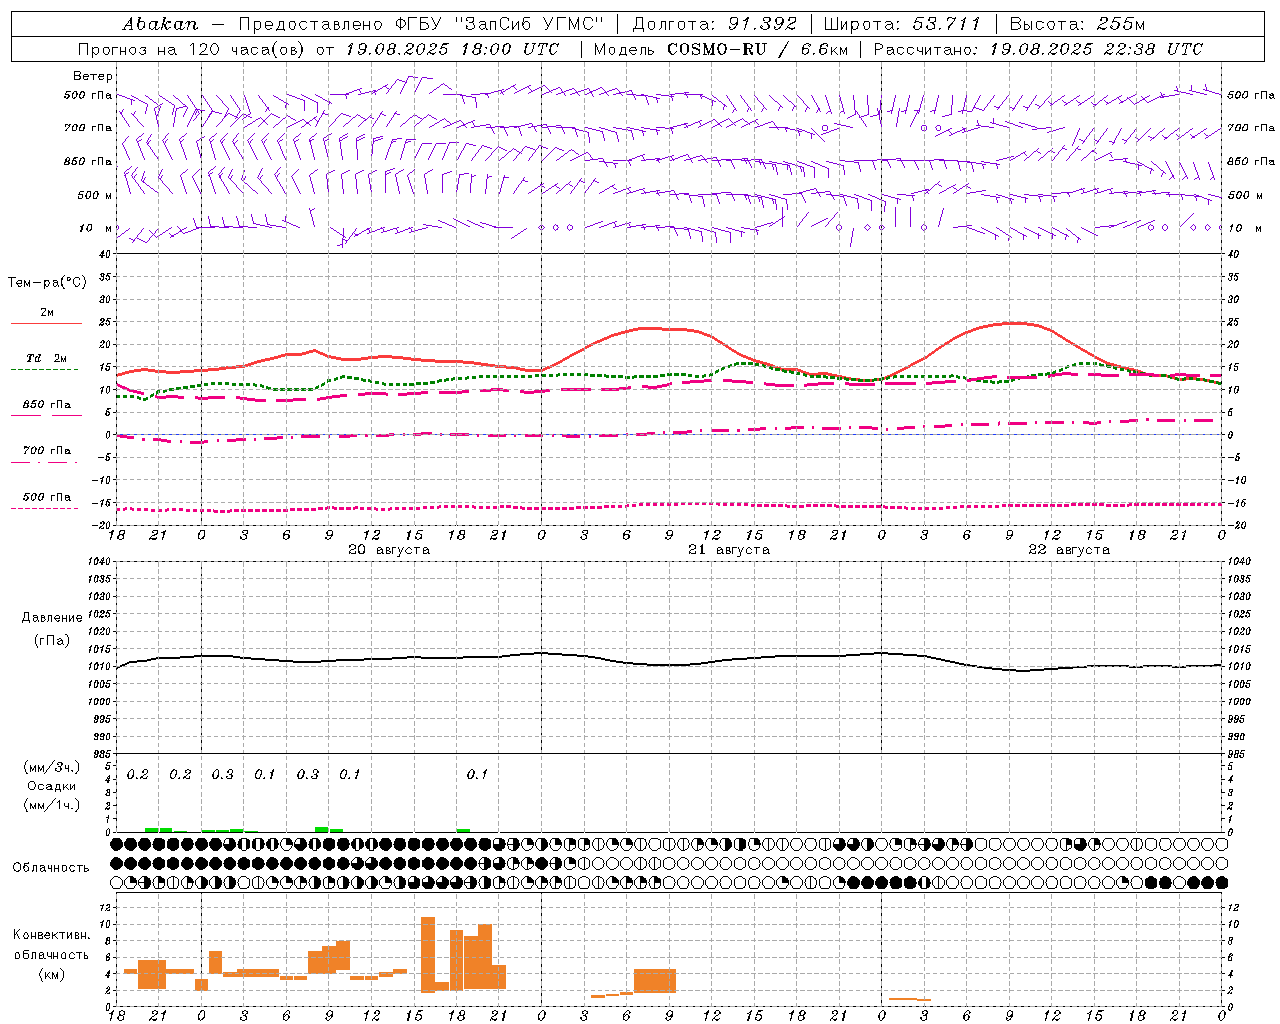Click the latitude value Широта: 53.711
The height and width of the screenshot is (1024, 1280).
point(902,24)
